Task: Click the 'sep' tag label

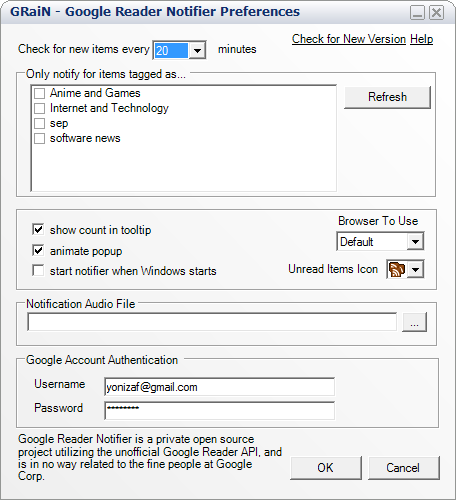Action: [x=59, y=124]
